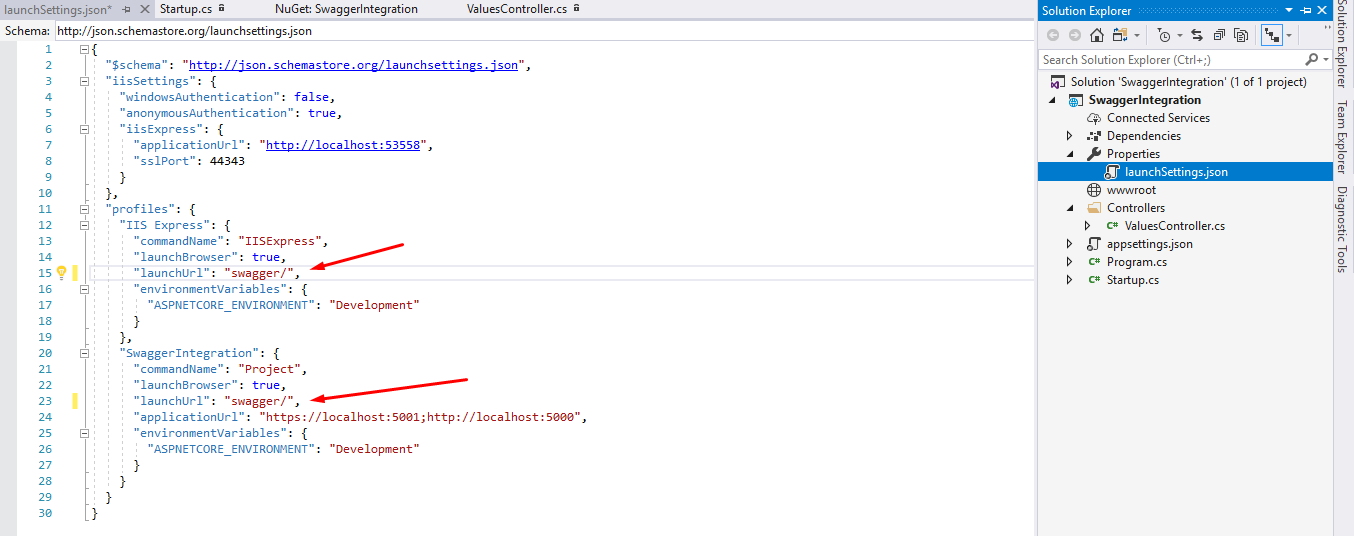Click the Visual Studio solution icon
The image size is (1354, 536).
[1057, 82]
